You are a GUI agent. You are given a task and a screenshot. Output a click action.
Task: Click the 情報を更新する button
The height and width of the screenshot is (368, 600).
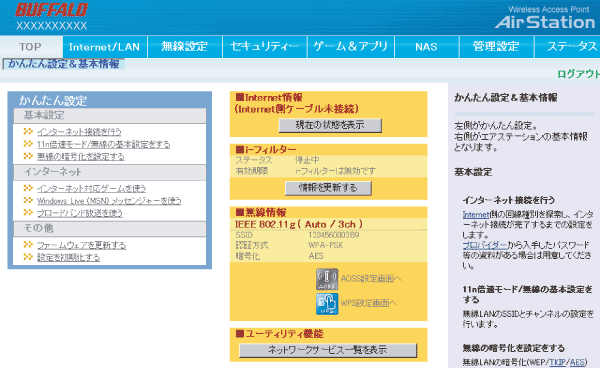point(328,188)
